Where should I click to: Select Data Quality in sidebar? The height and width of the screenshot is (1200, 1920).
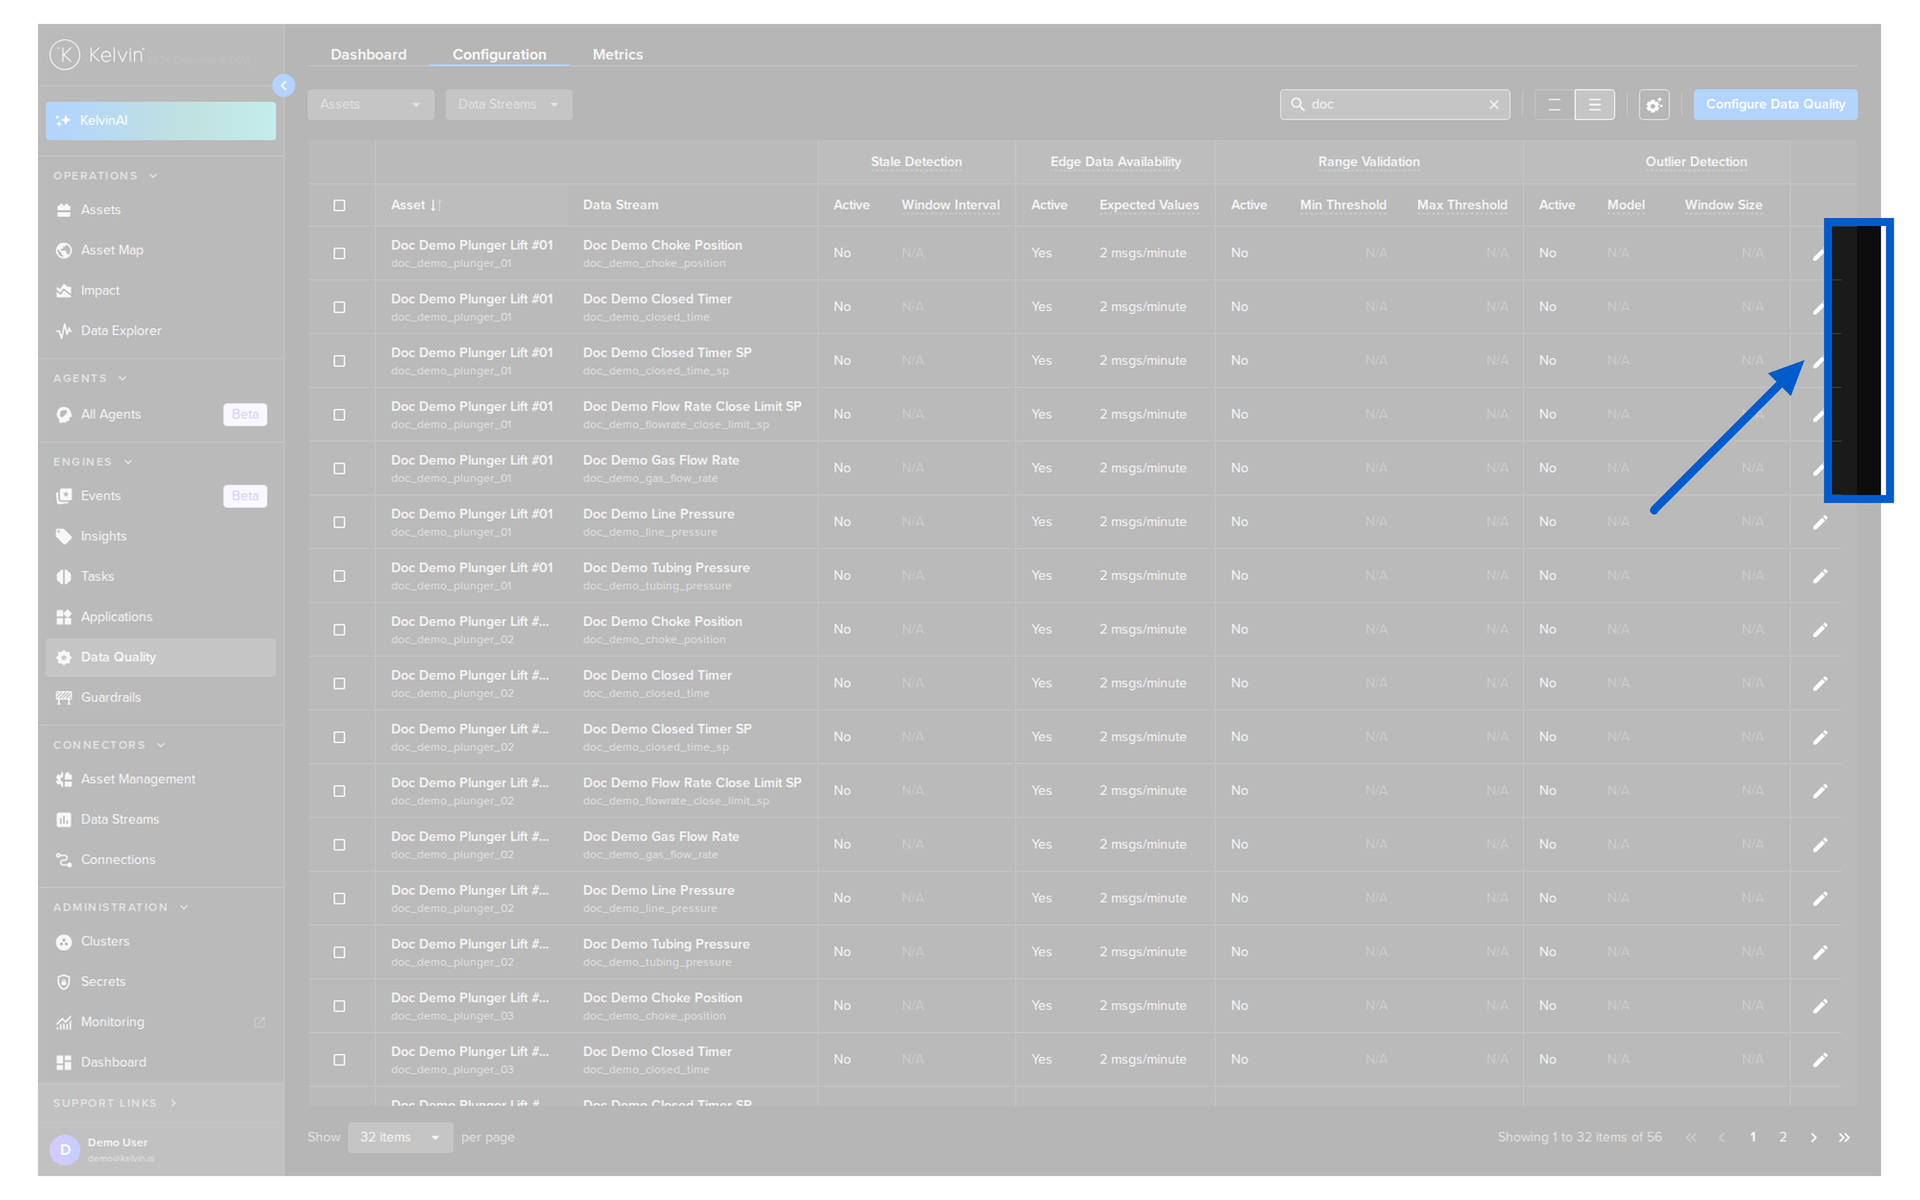coord(160,657)
